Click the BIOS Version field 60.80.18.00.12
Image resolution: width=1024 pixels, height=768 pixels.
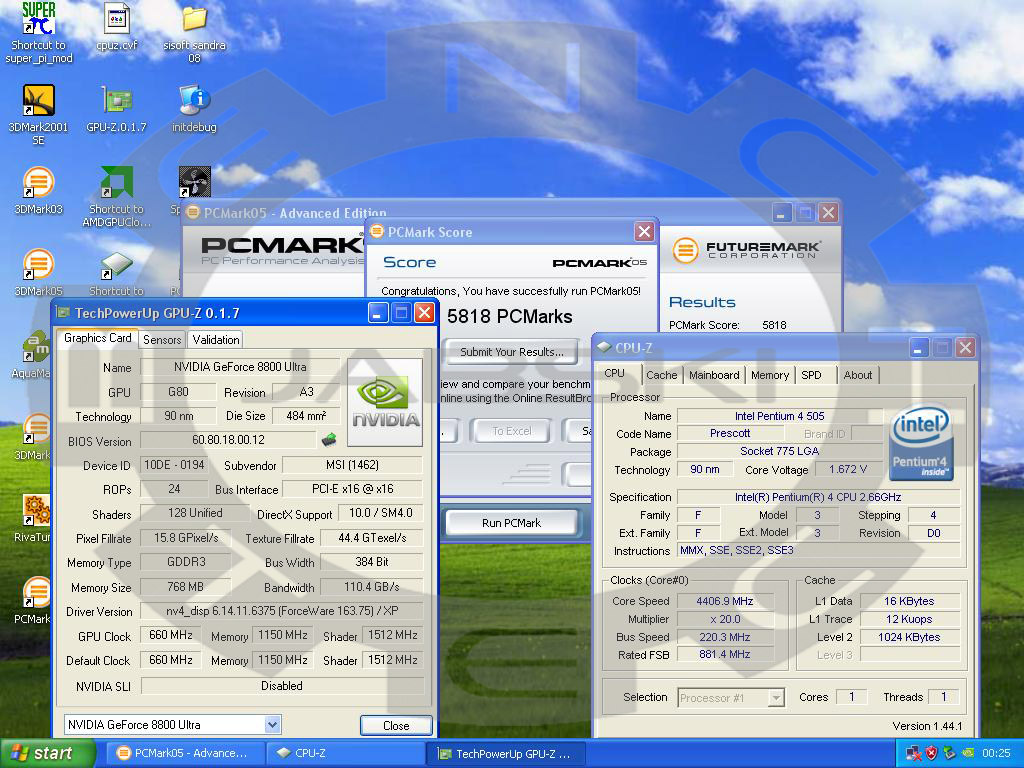coord(228,440)
